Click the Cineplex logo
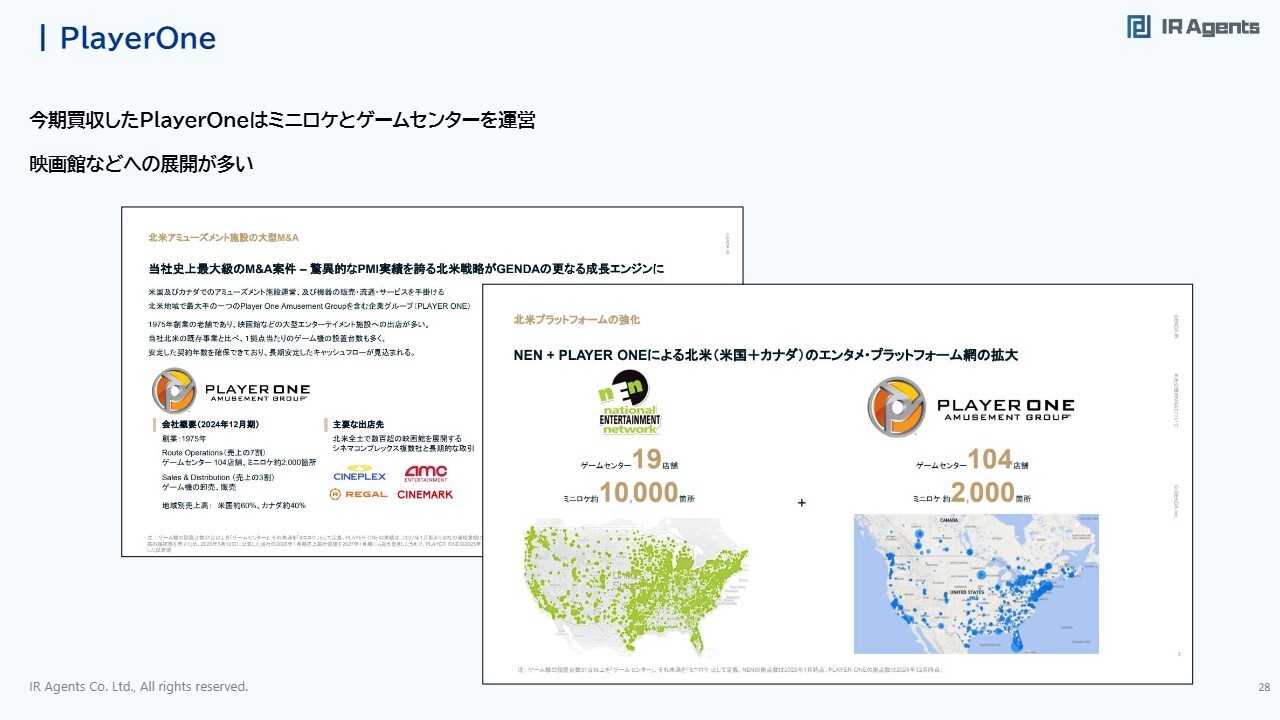Screen dimensions: 1280x720 [x=359, y=473]
